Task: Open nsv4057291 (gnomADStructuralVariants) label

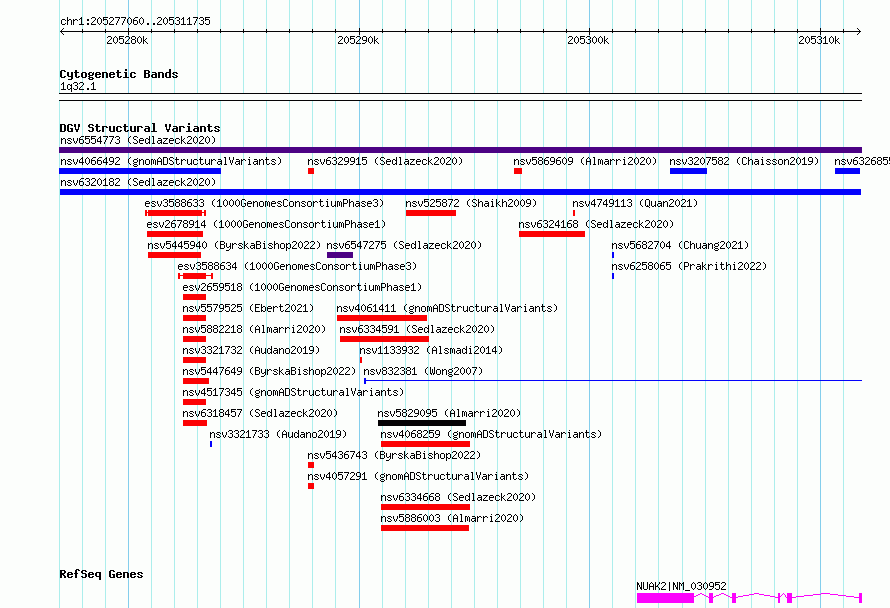Action: tap(418, 476)
